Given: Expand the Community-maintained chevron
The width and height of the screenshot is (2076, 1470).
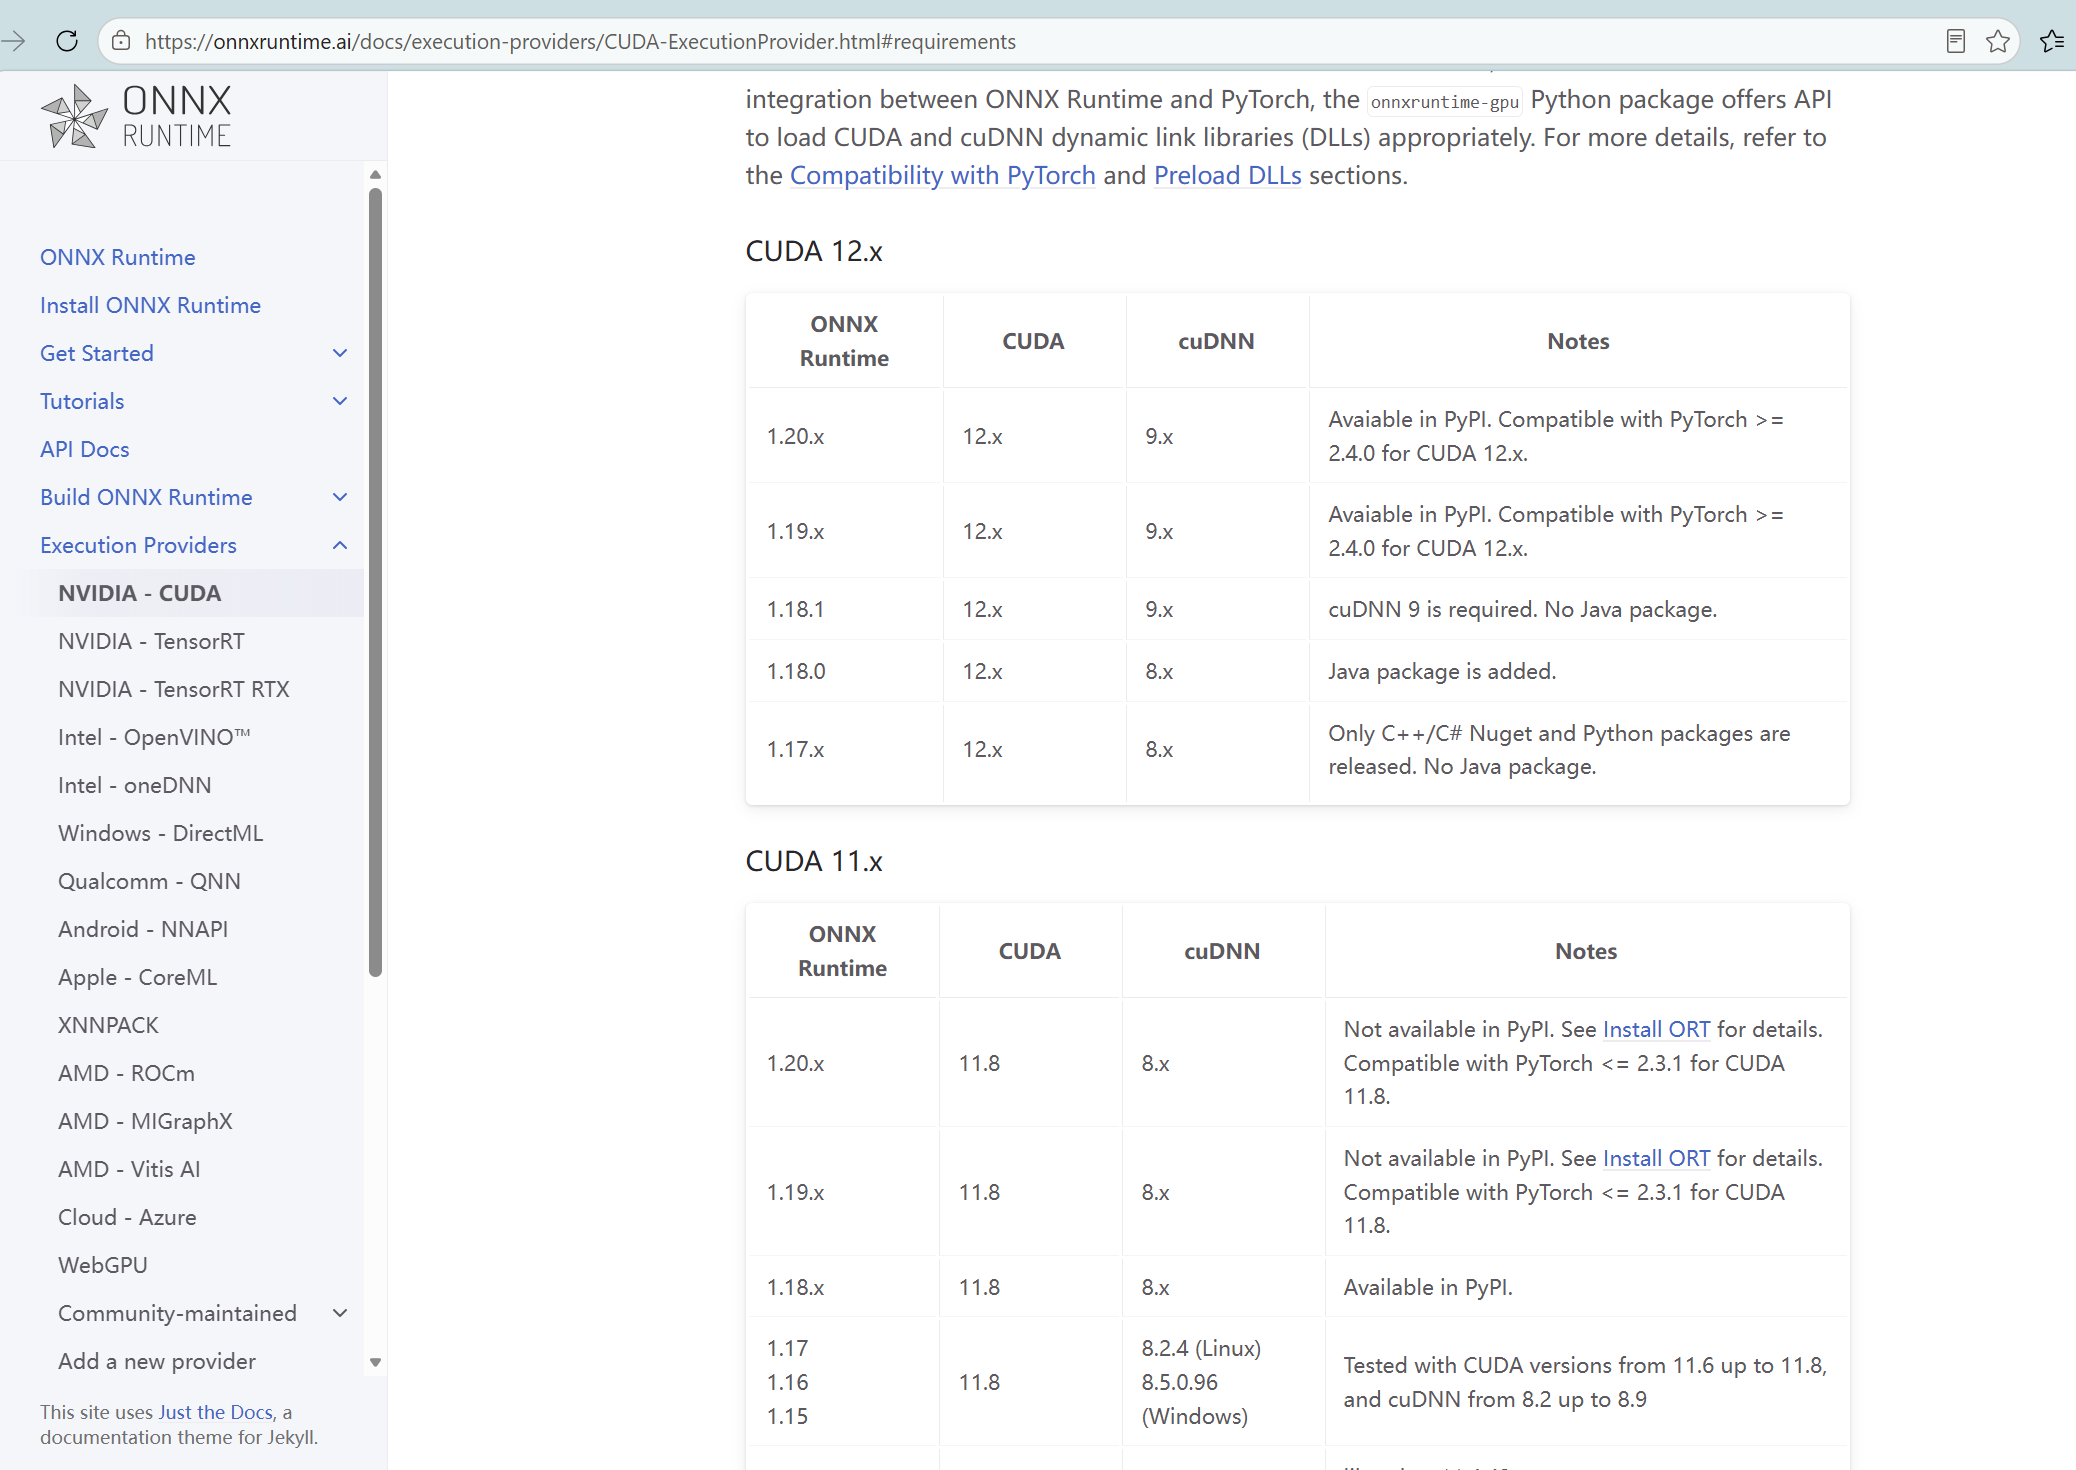Looking at the screenshot, I should [x=340, y=1313].
